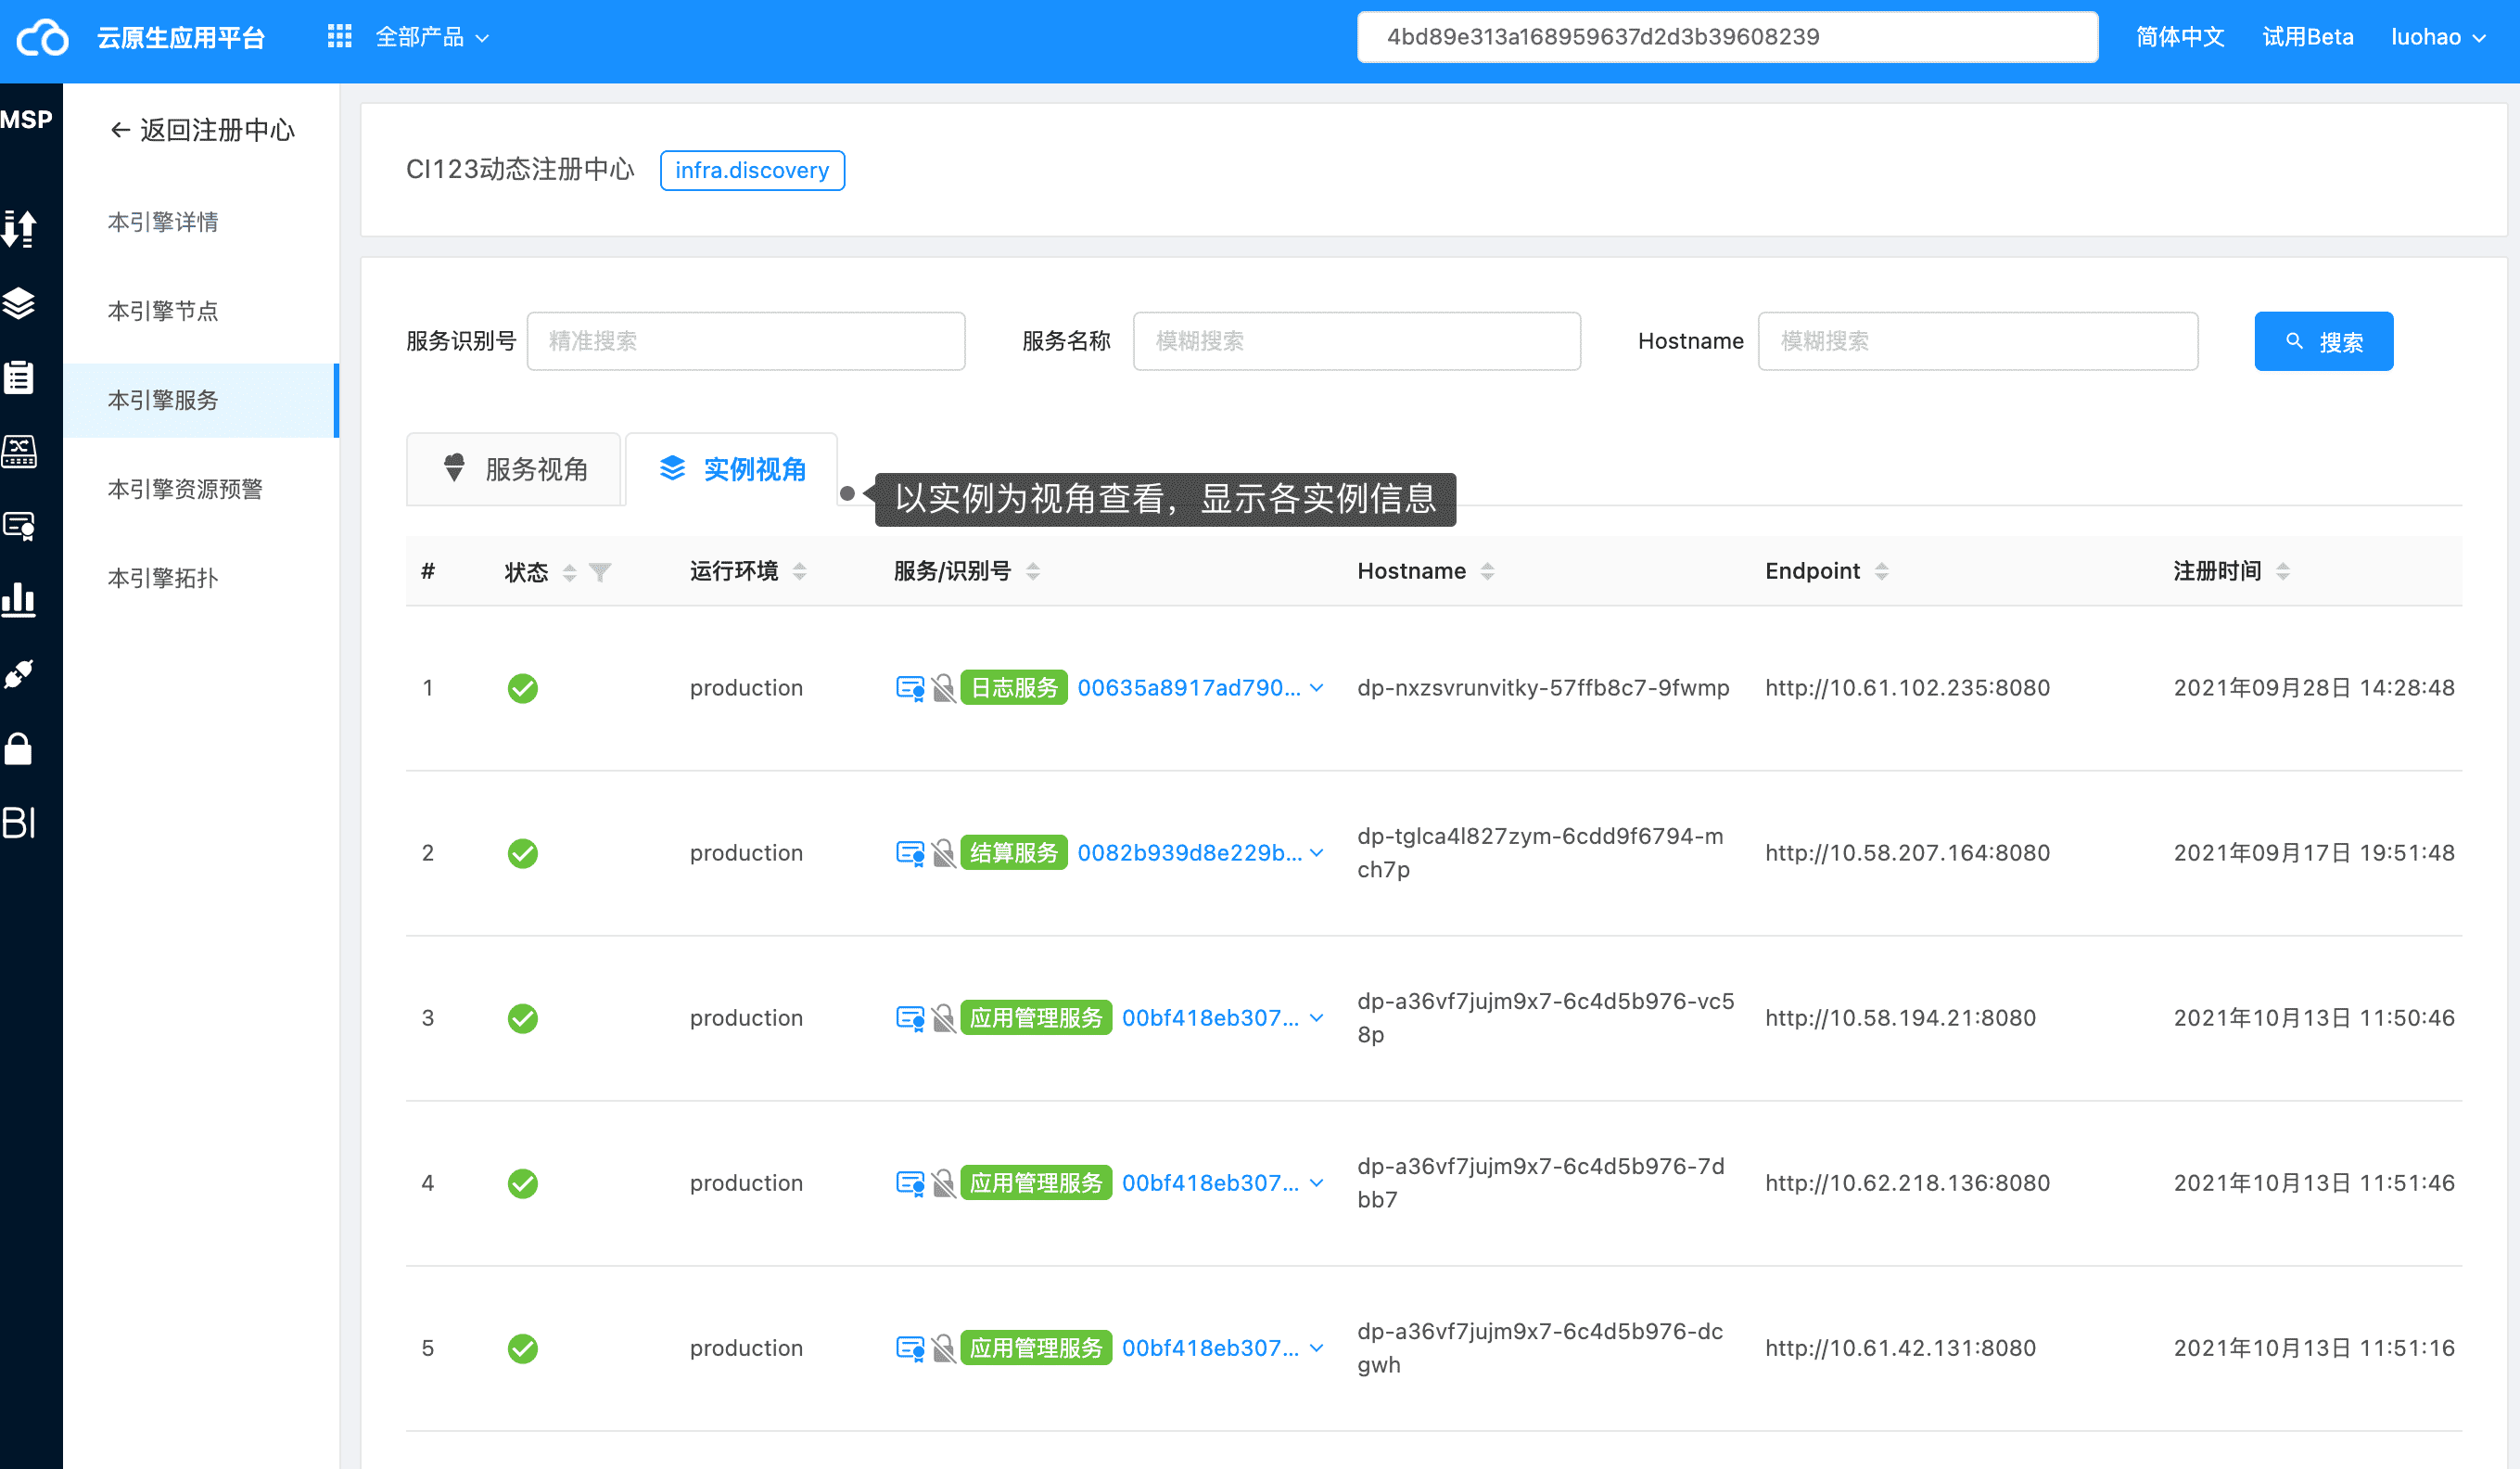The height and width of the screenshot is (1469, 2520).
Task: Focus the 服务识别号 search field
Action: pos(746,341)
